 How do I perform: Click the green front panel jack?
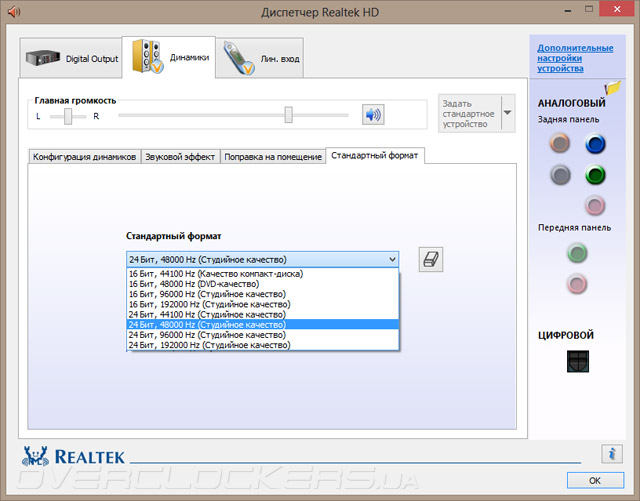(577, 253)
